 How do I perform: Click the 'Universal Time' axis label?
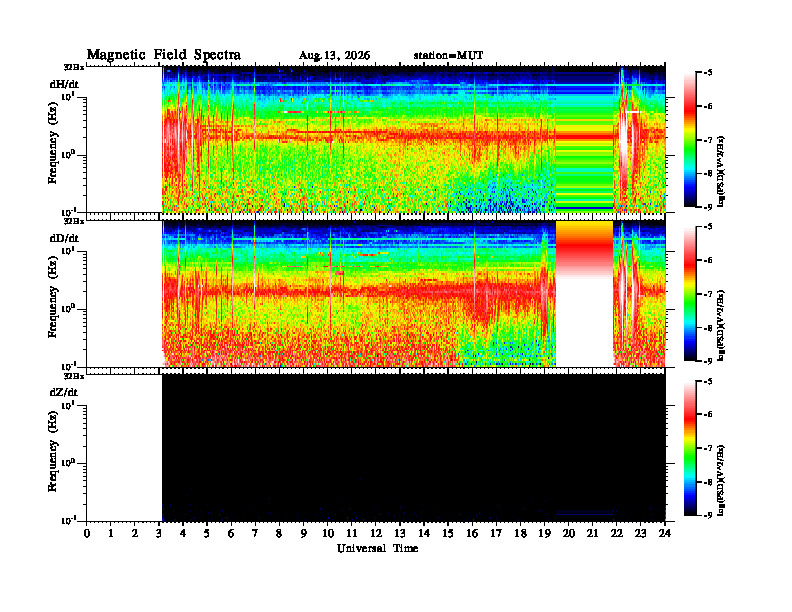(377, 548)
